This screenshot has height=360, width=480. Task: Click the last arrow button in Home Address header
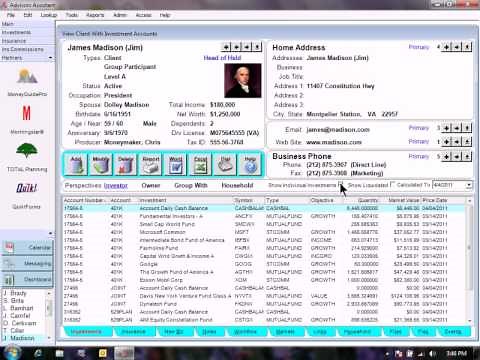click(x=467, y=47)
